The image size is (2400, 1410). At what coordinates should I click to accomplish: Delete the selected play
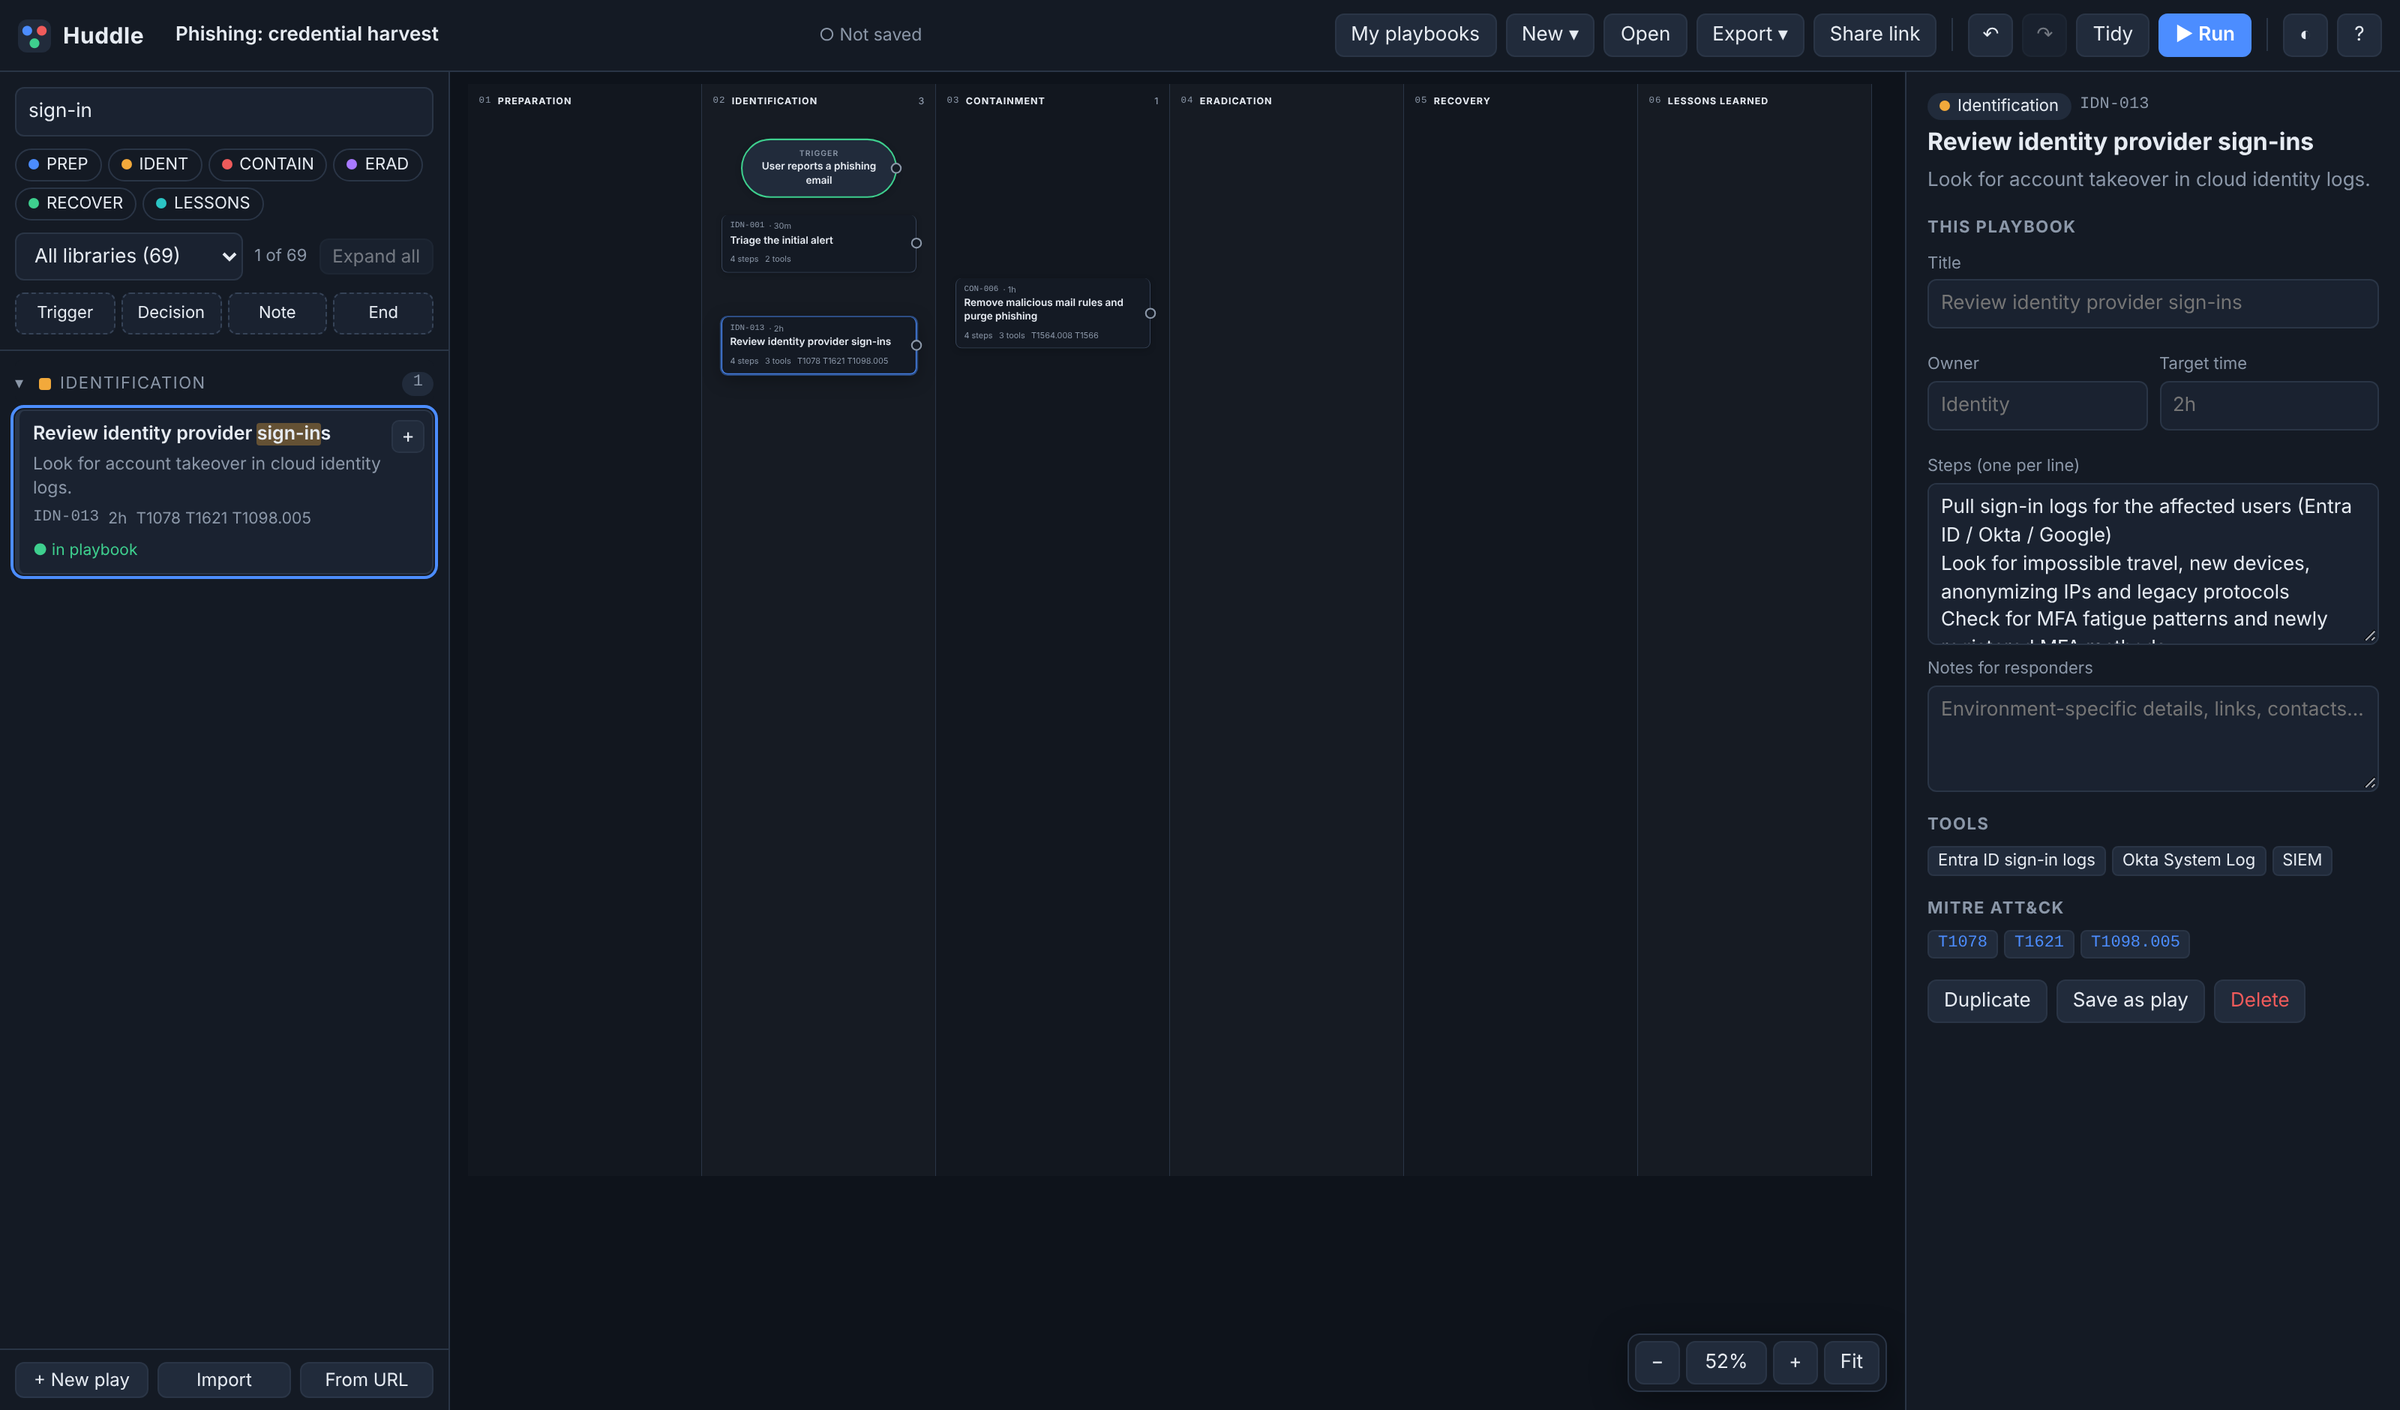point(2259,1001)
